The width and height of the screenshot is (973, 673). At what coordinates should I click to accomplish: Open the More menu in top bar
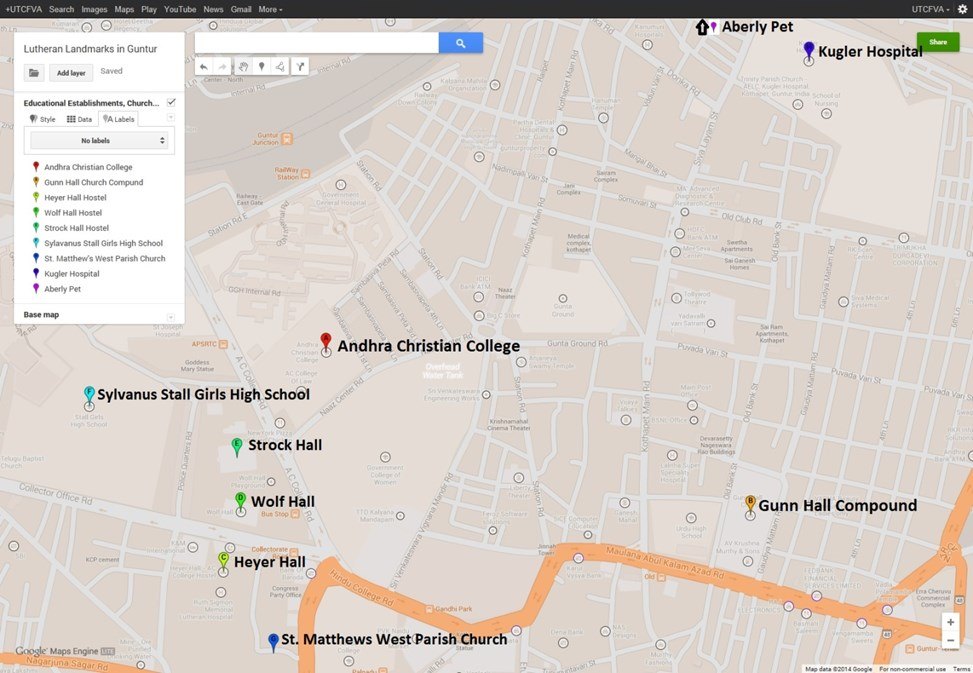(x=270, y=9)
